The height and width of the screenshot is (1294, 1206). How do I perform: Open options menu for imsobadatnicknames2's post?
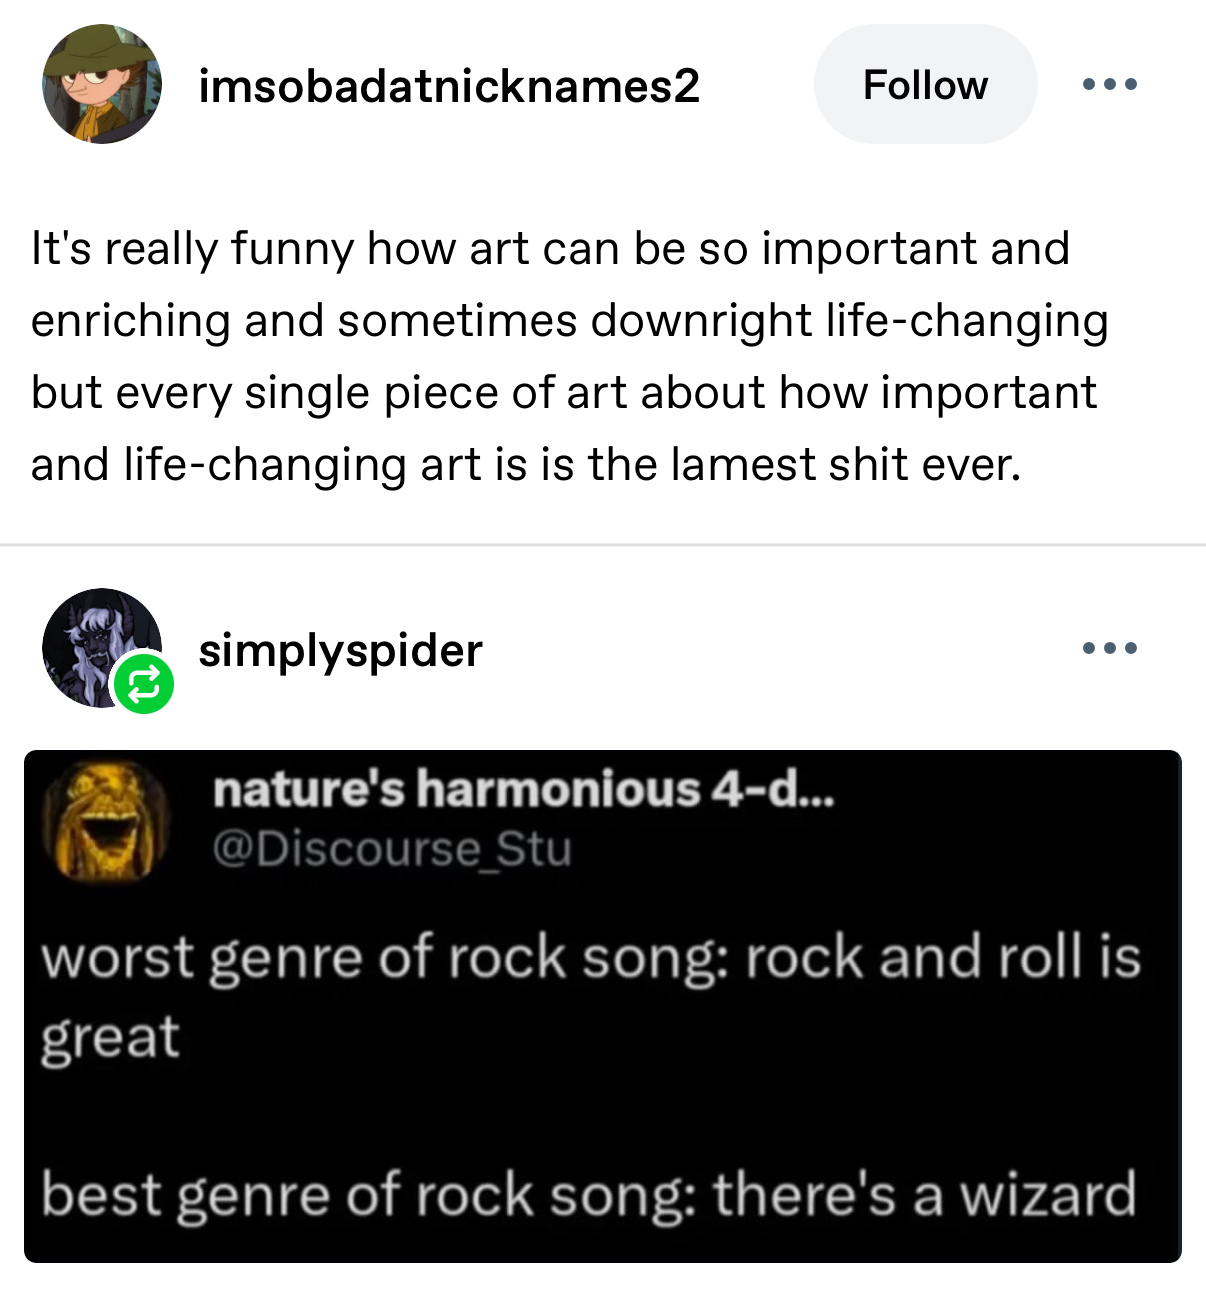pos(1110,85)
